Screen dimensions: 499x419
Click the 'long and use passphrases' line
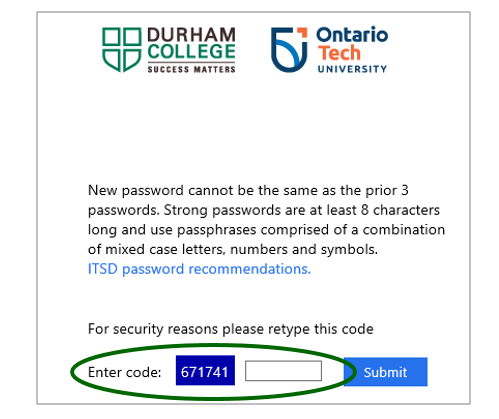pos(266,230)
